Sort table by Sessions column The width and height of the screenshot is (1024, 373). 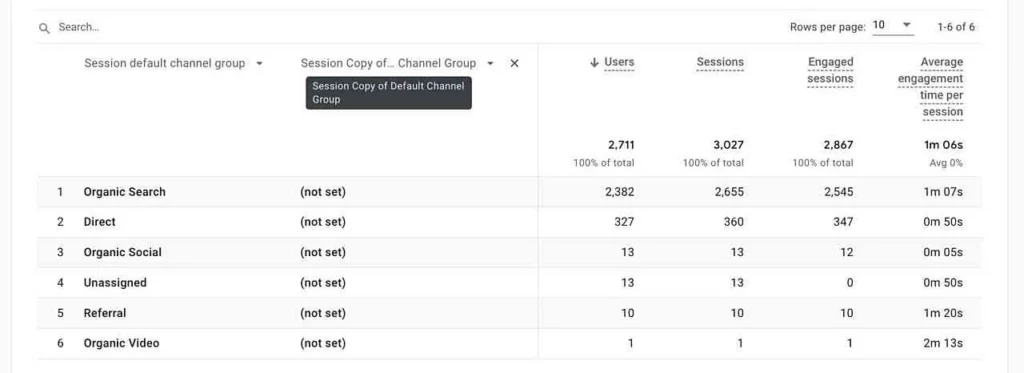click(720, 62)
